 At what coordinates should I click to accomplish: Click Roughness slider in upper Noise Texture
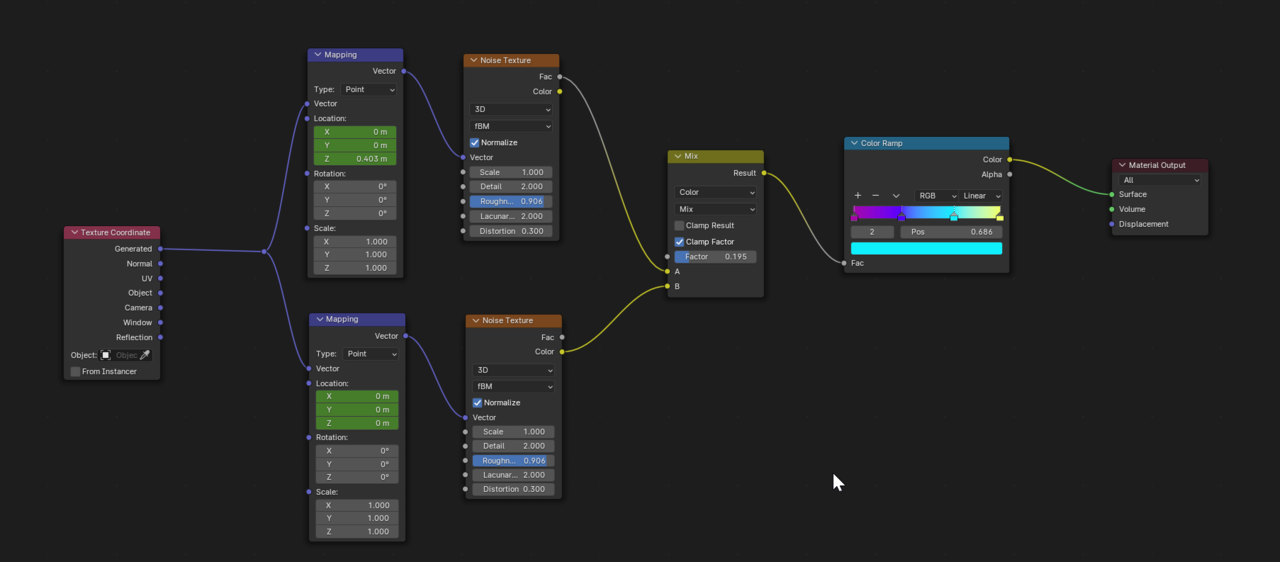click(511, 201)
